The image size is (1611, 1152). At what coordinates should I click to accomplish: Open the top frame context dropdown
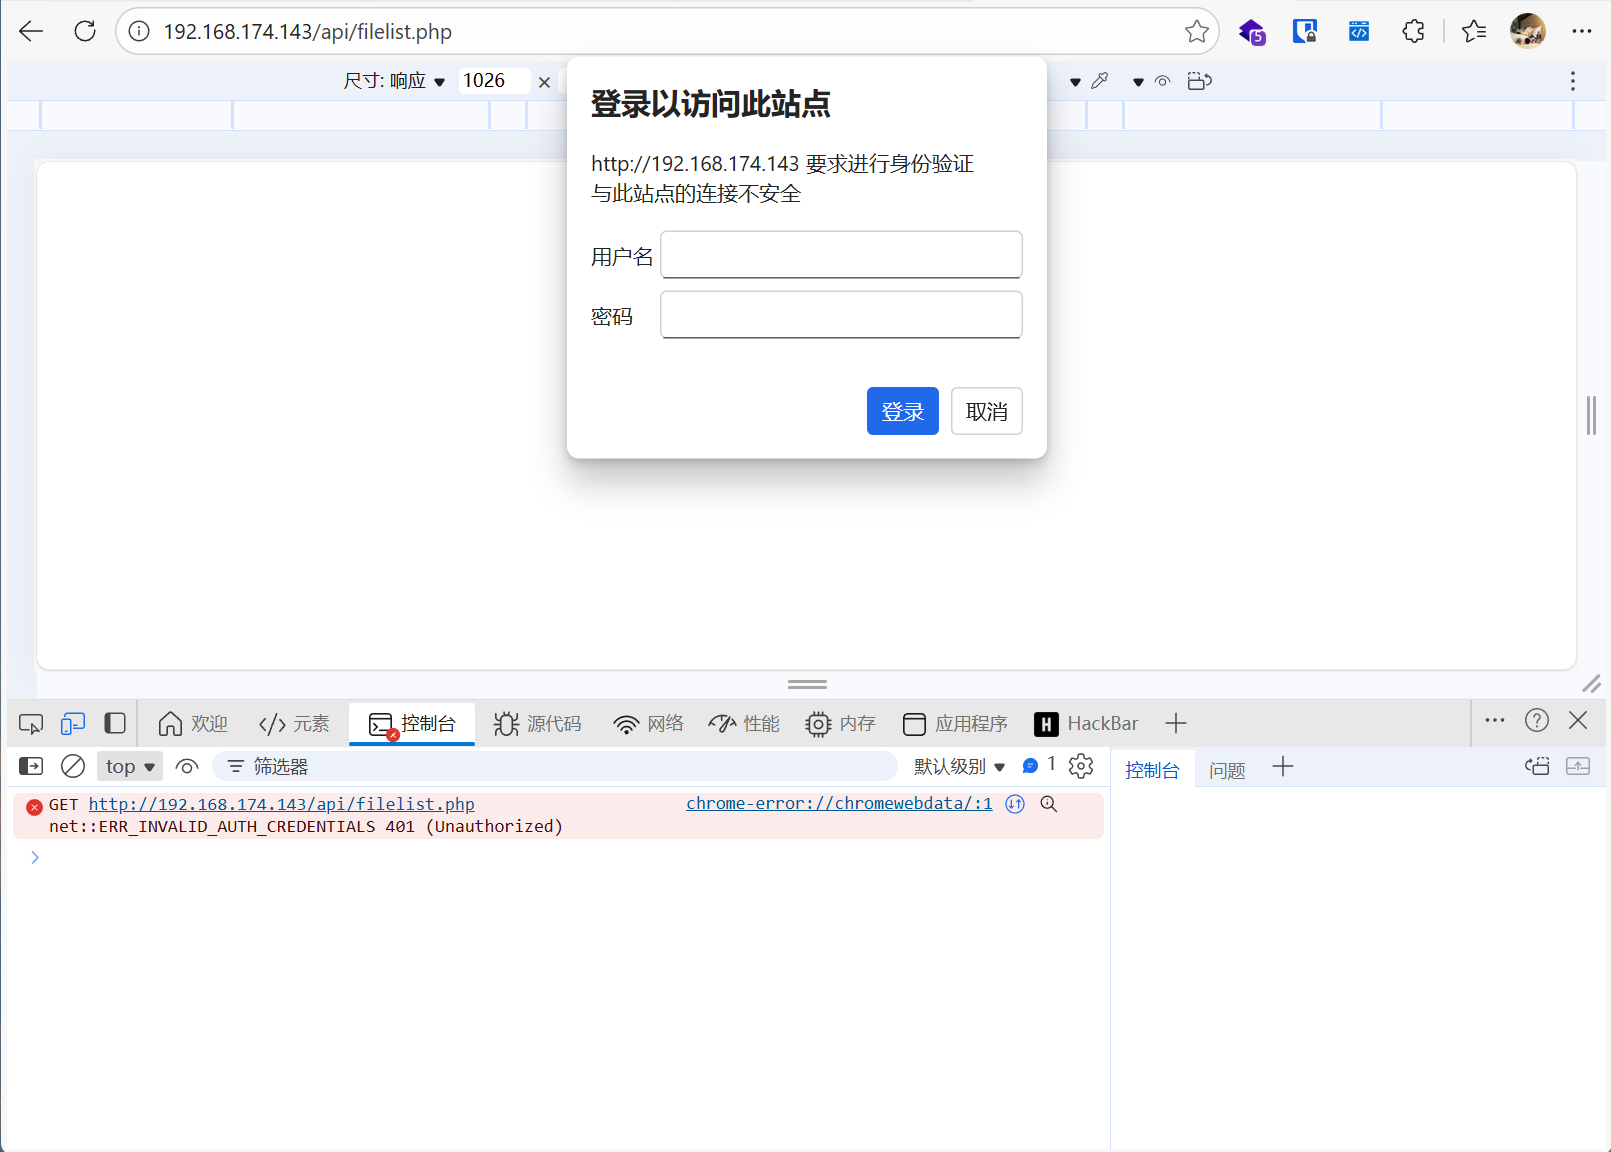point(129,766)
